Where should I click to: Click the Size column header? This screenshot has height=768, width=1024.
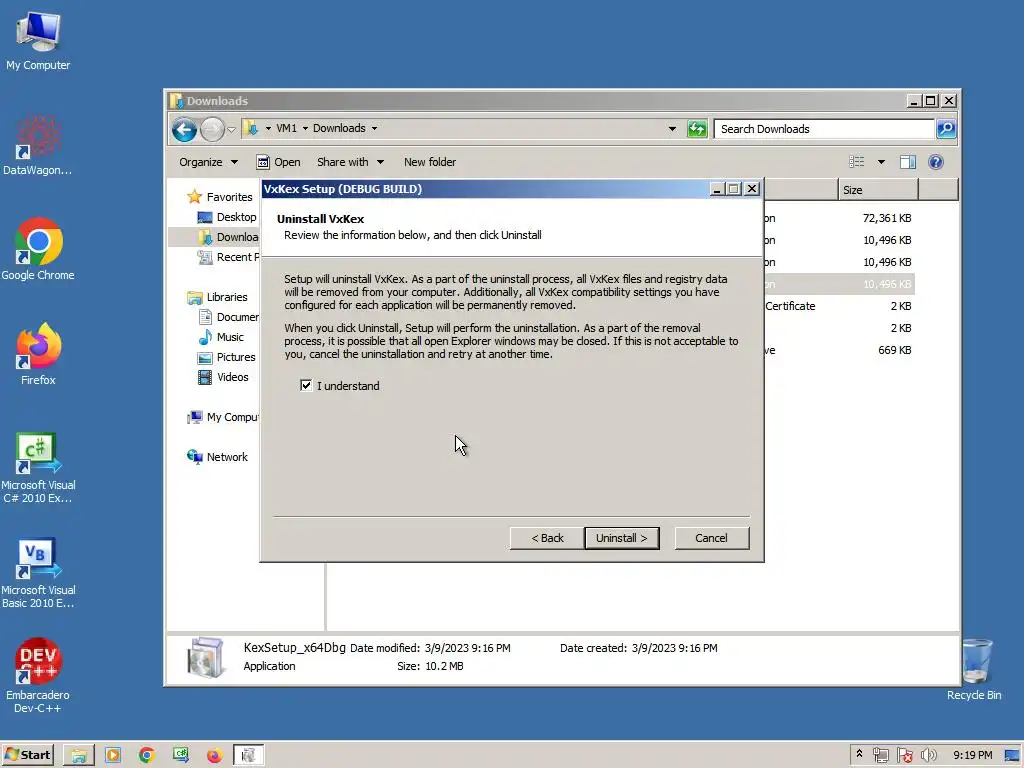(878, 190)
